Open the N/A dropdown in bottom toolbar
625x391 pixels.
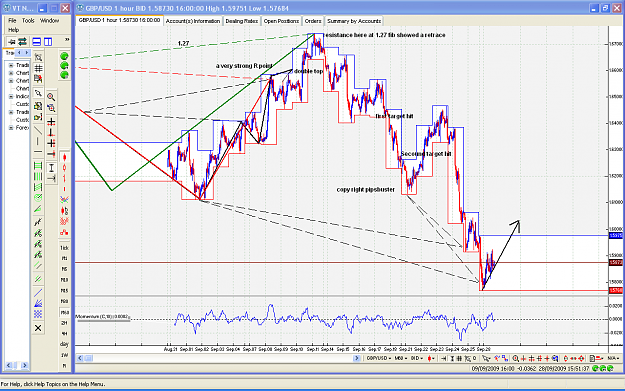point(613,358)
